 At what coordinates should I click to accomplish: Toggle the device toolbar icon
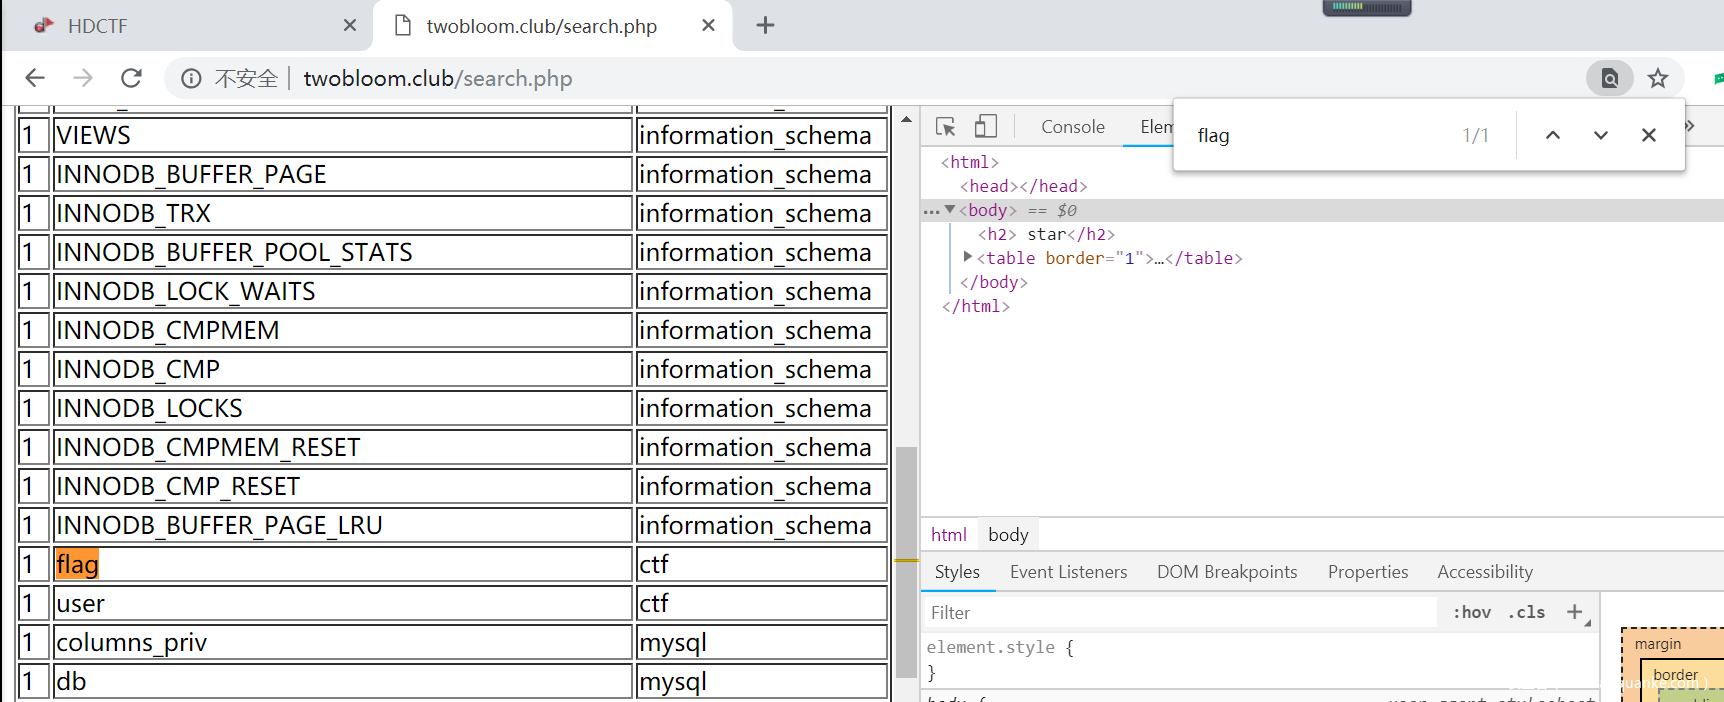tap(986, 127)
